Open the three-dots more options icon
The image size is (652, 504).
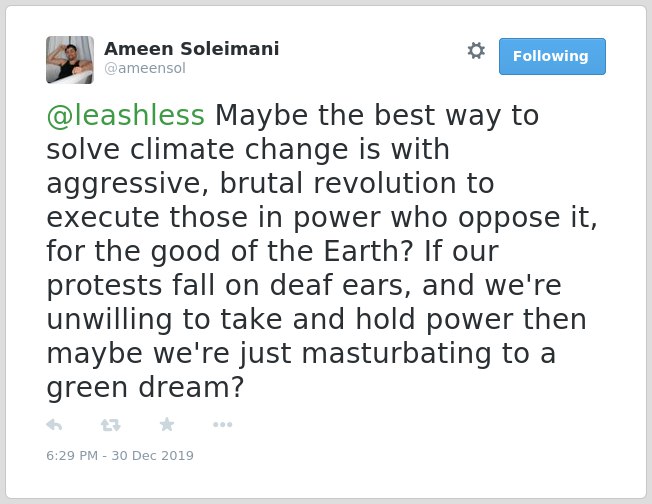(222, 425)
